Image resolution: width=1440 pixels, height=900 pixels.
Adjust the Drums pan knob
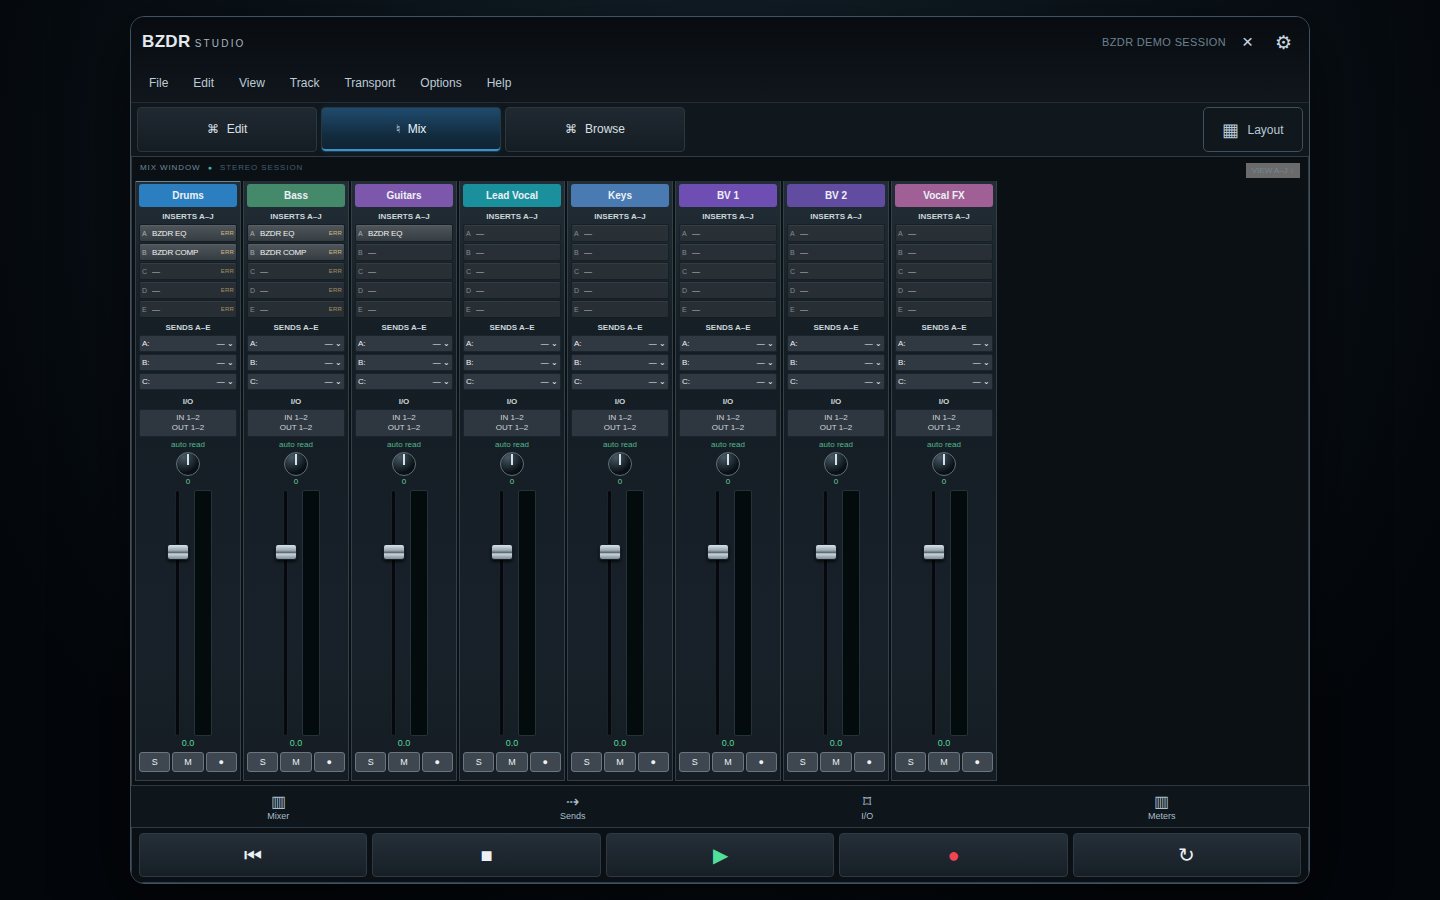pyautogui.click(x=188, y=463)
